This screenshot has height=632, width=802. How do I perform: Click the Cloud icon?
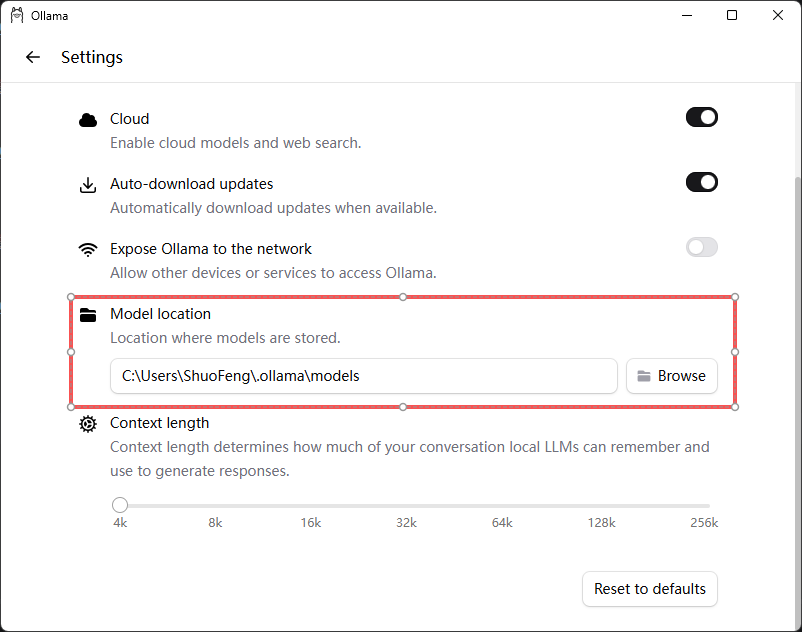pyautogui.click(x=88, y=120)
